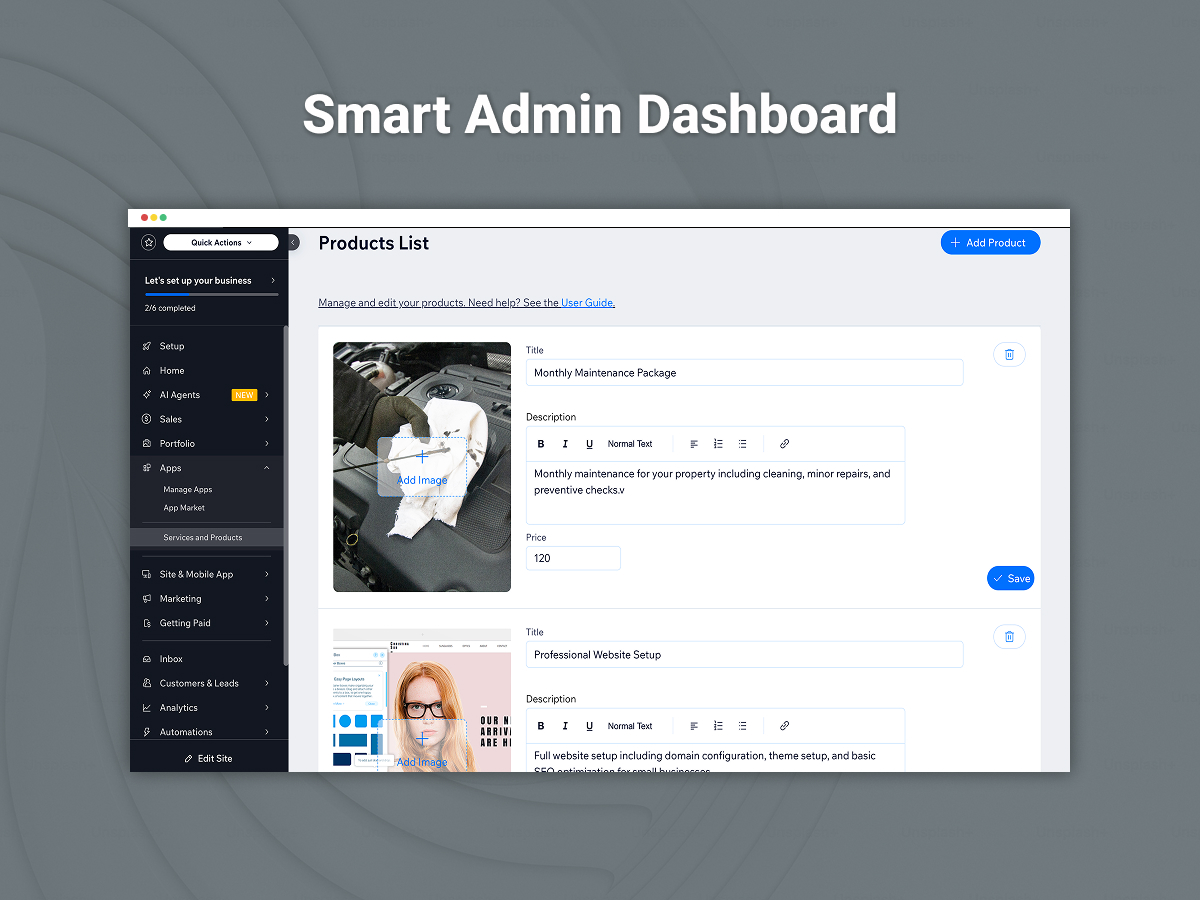Add Image on the car engine thumbnail
This screenshot has width=1200, height=900.
click(422, 467)
